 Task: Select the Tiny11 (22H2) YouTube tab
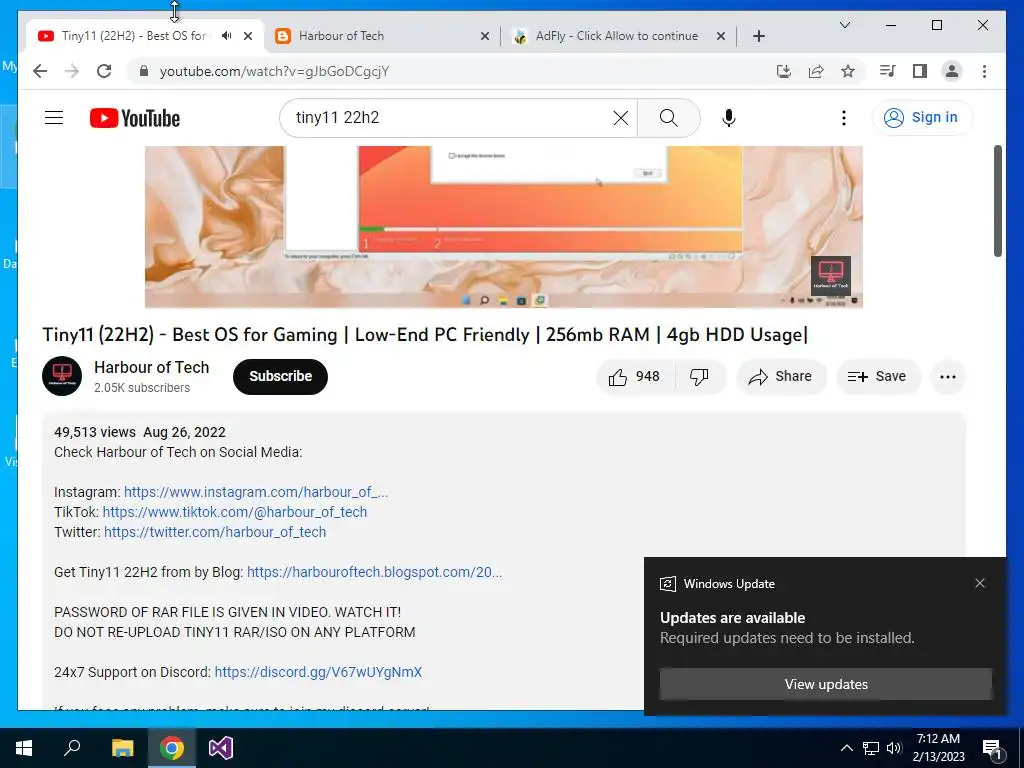(x=134, y=36)
